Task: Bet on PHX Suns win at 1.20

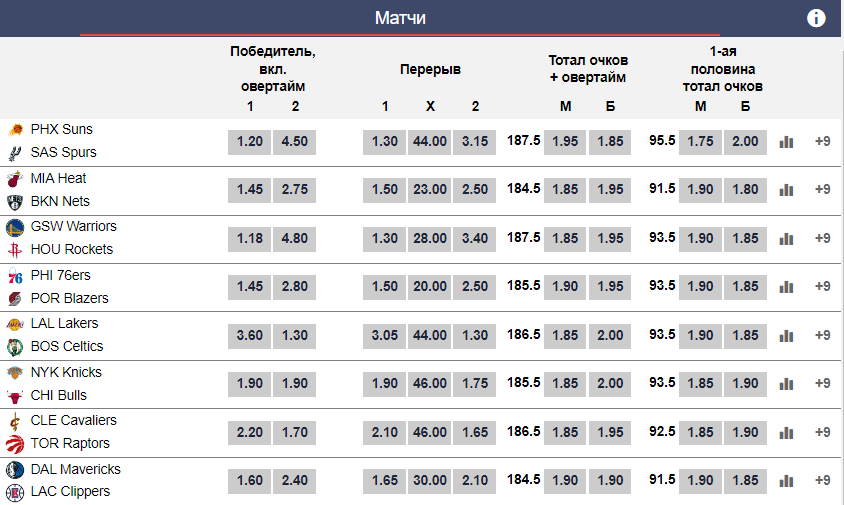Action: (x=250, y=141)
